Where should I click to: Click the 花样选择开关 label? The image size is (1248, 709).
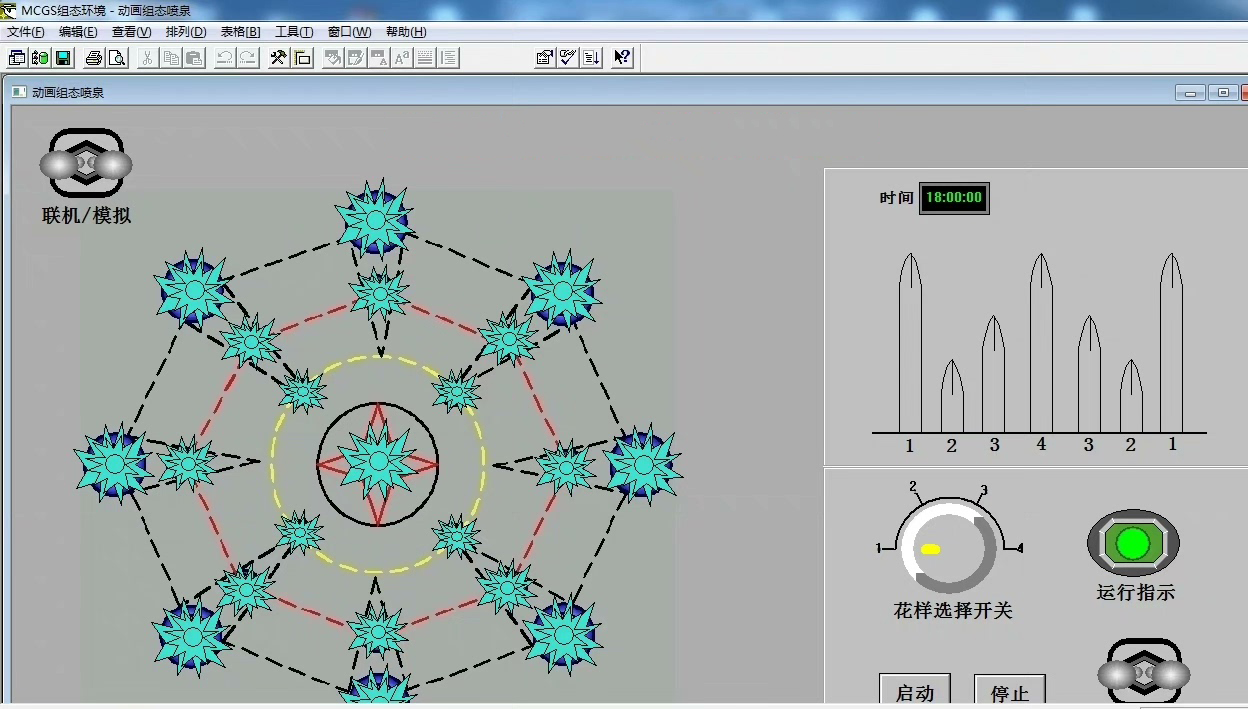953,610
